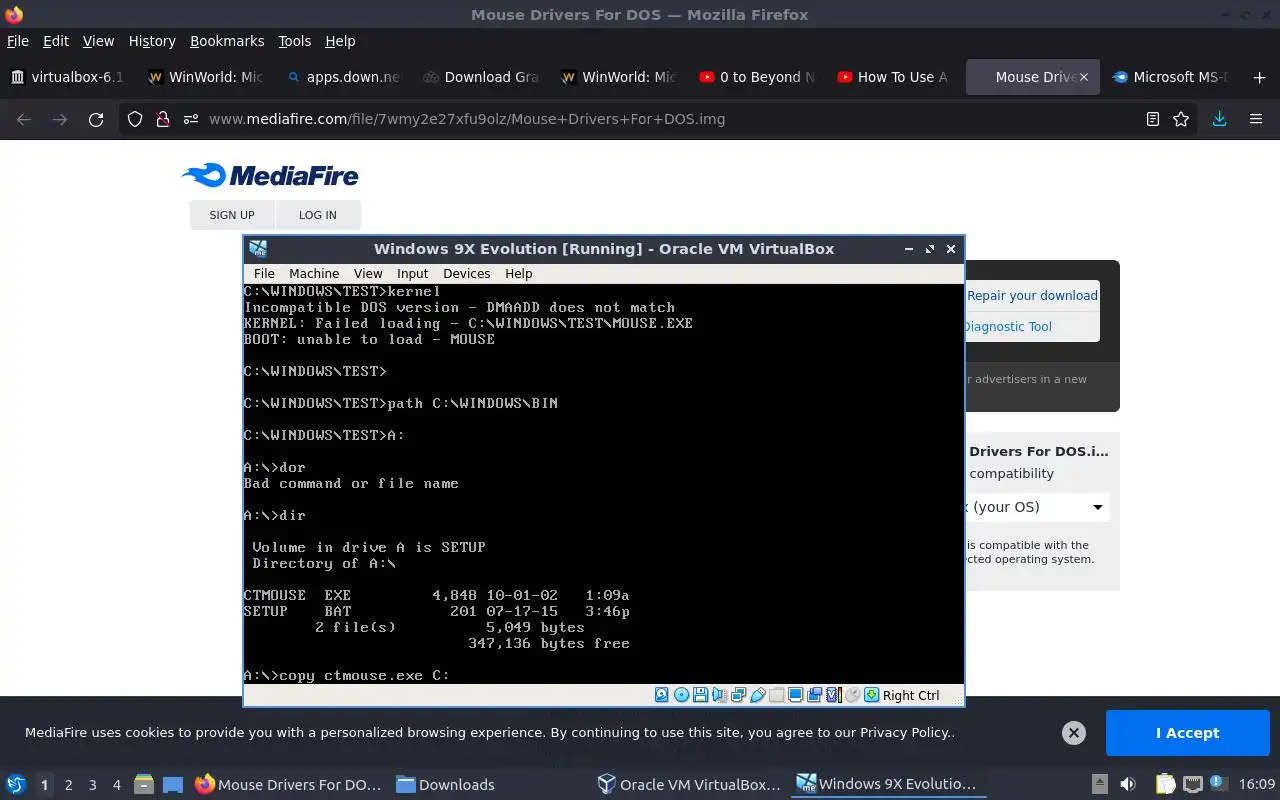Click the Firefox URL address bar
This screenshot has width=1280, height=800.
660,119
